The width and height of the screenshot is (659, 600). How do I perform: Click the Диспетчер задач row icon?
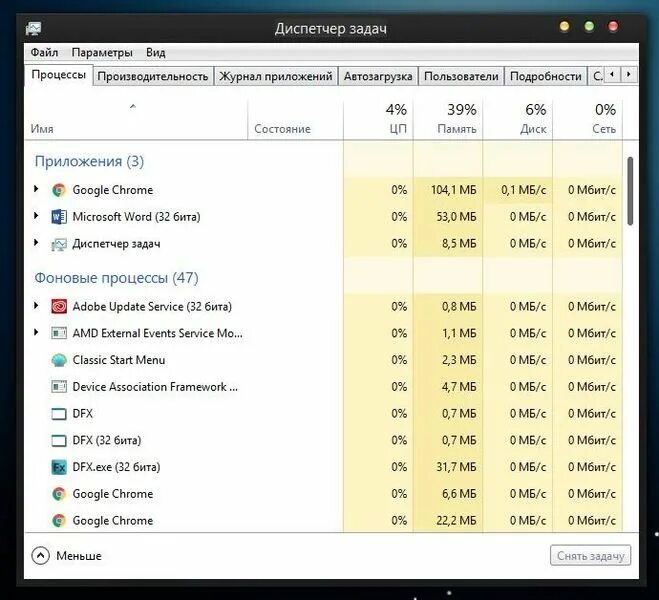click(59, 244)
